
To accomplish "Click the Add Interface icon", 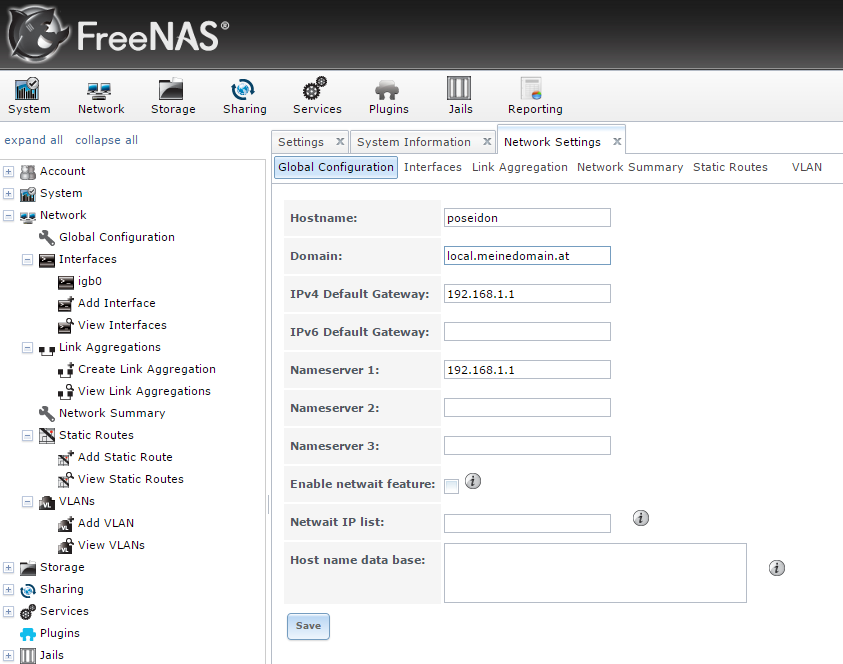I will [x=66, y=304].
